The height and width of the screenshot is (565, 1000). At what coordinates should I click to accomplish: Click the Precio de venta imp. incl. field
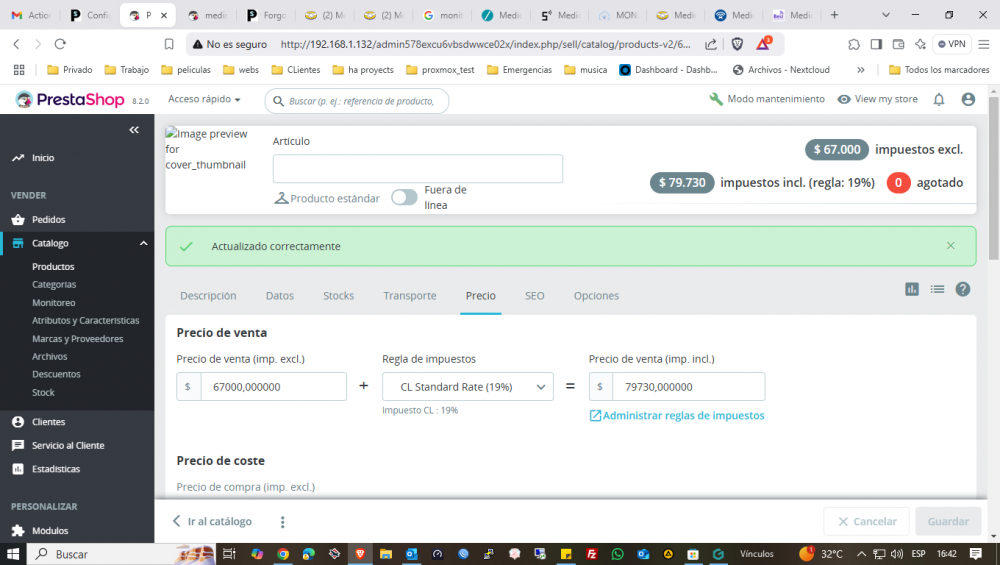(688, 386)
